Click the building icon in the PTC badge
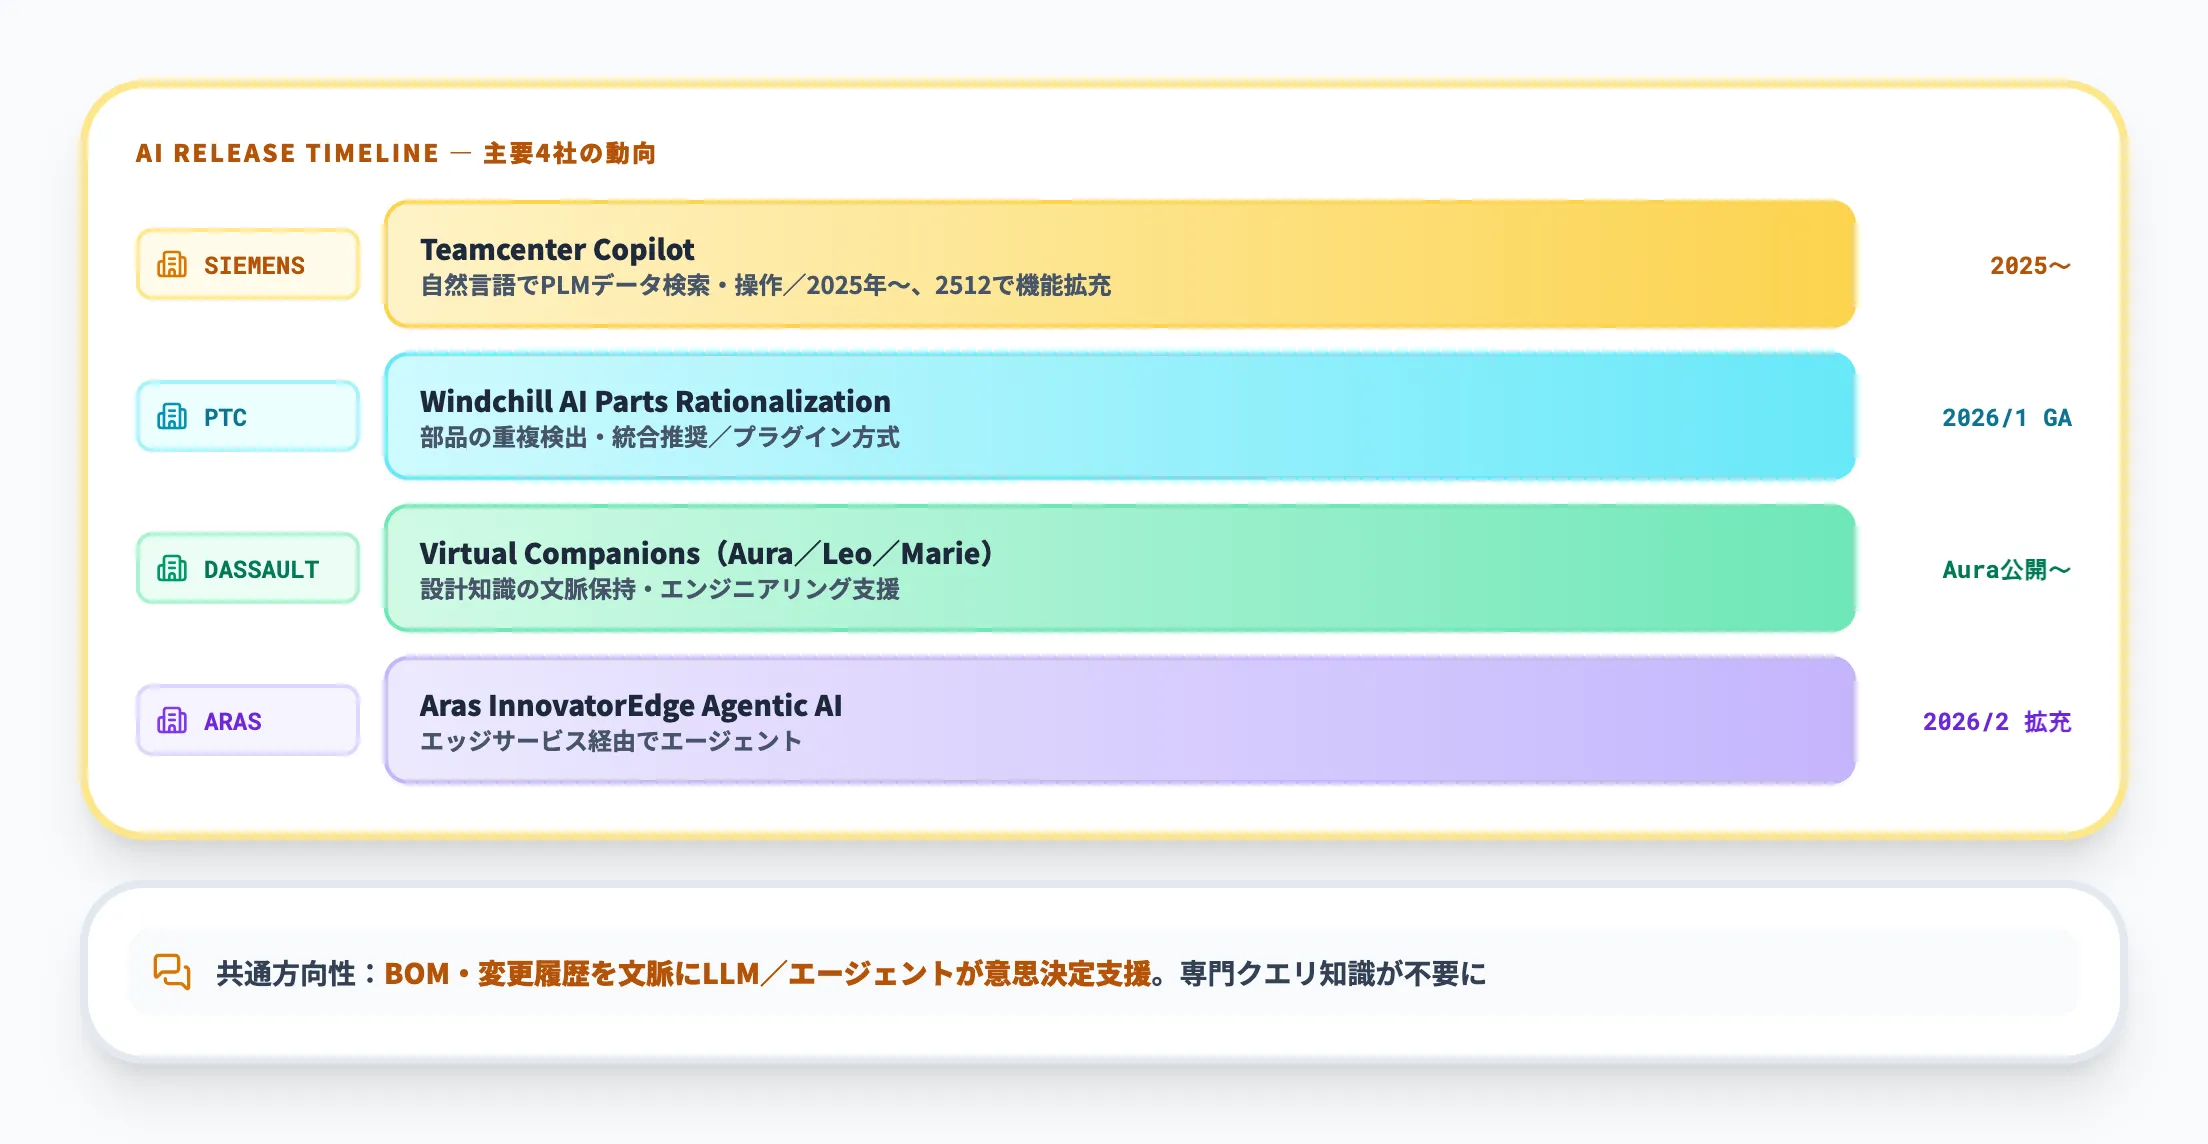Image resolution: width=2208 pixels, height=1144 pixels. click(x=172, y=417)
